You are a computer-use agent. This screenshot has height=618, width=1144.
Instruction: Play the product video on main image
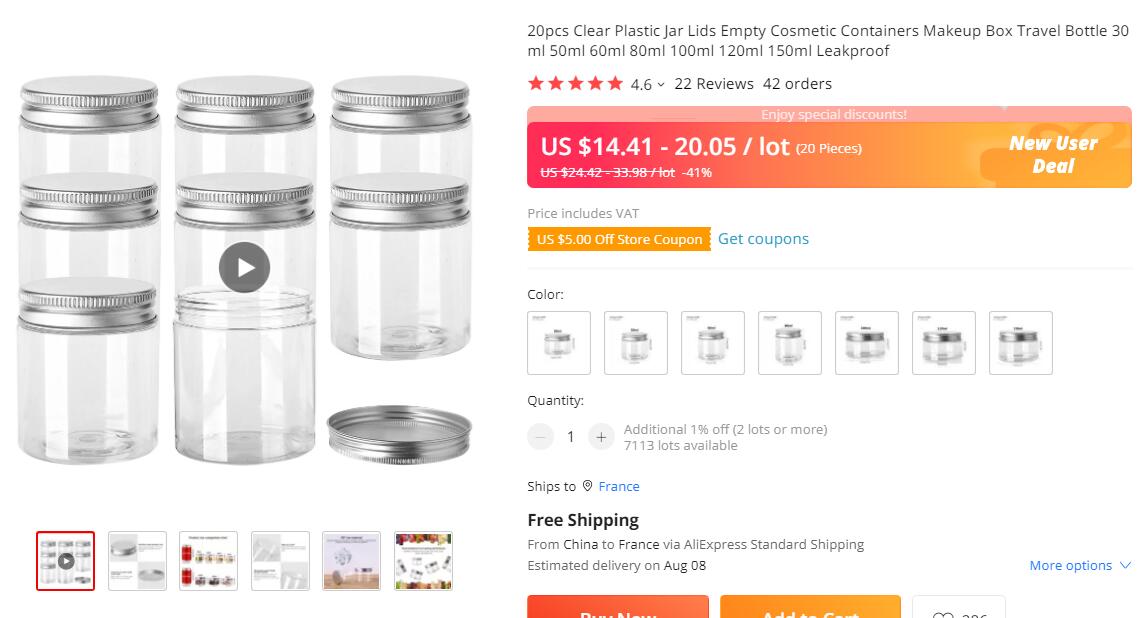(x=245, y=268)
